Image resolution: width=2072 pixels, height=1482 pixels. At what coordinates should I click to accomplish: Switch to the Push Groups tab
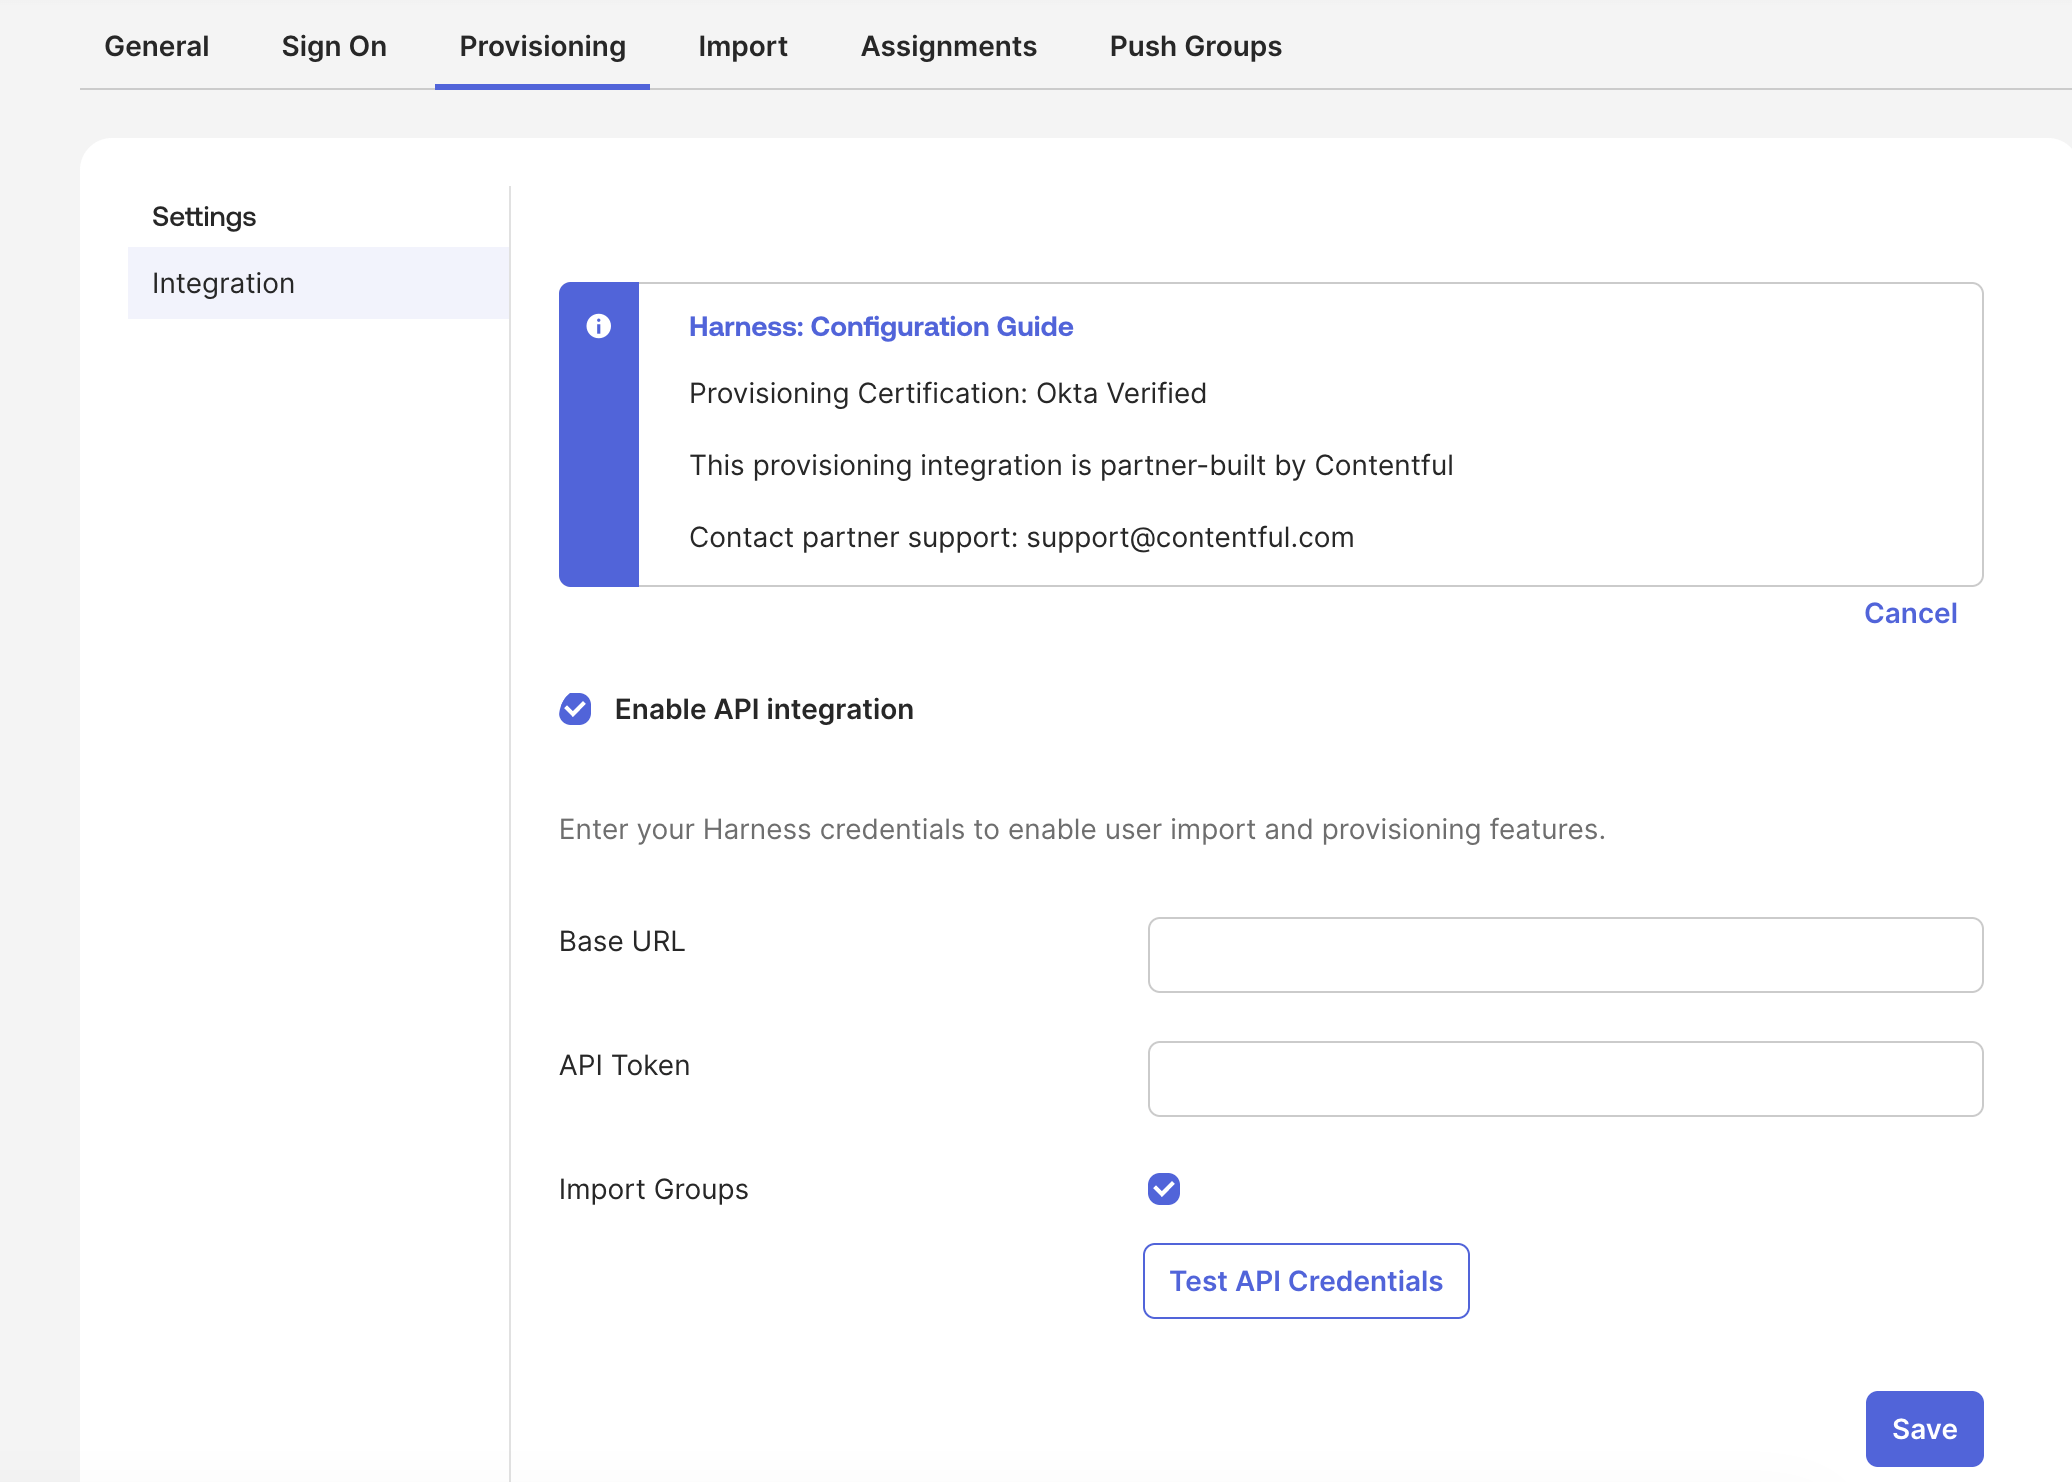point(1196,46)
